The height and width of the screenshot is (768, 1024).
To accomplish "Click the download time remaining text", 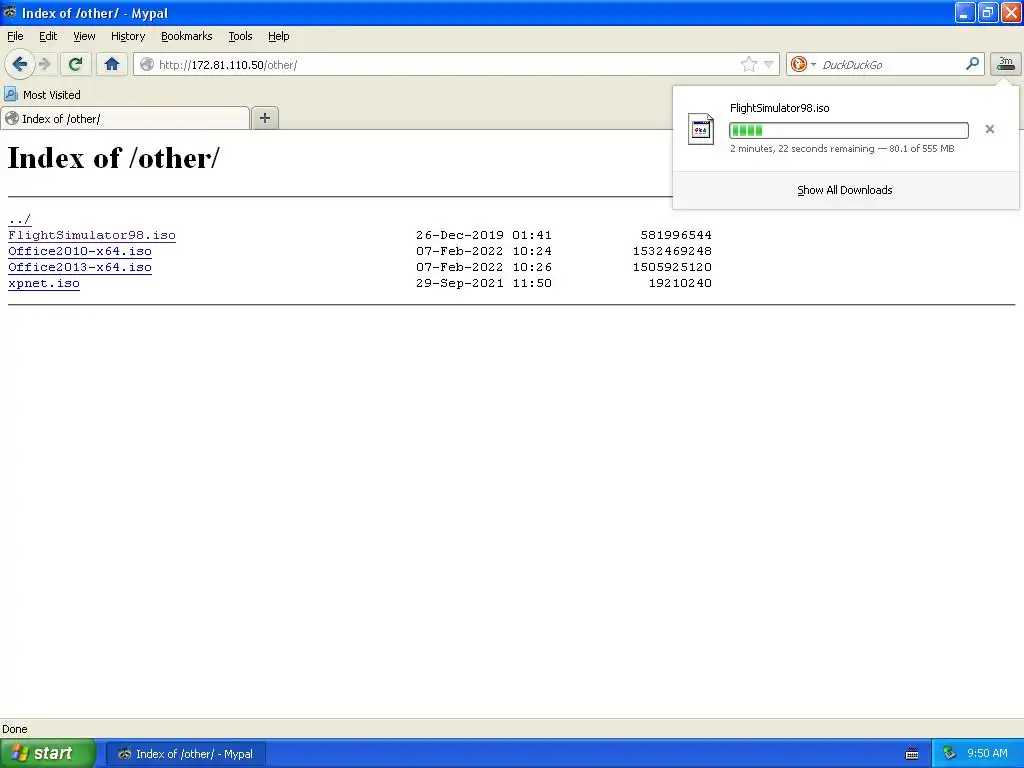I will (802, 149).
